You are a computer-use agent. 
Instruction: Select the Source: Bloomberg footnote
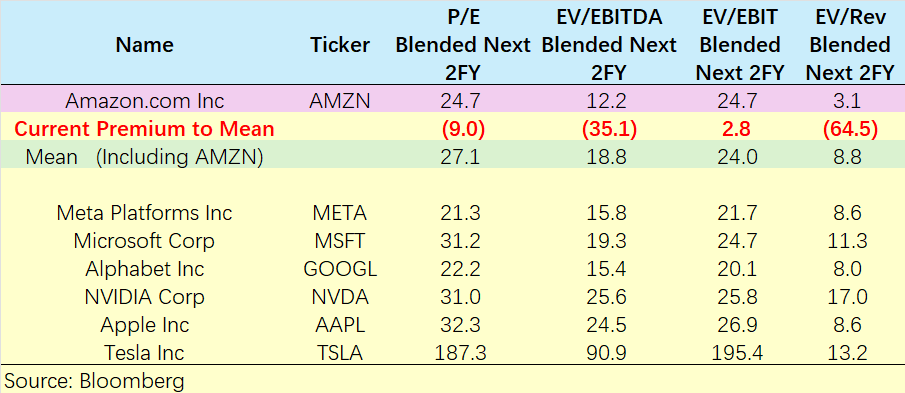coord(95,381)
